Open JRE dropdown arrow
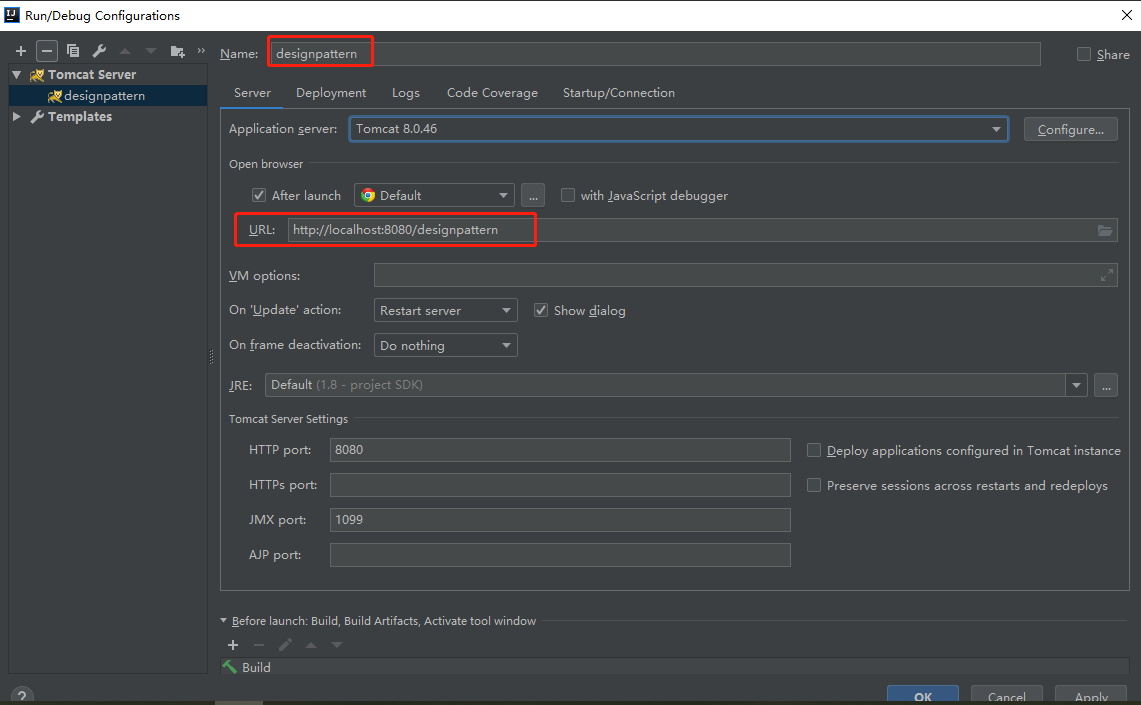Image resolution: width=1141 pixels, height=705 pixels. (x=1076, y=385)
